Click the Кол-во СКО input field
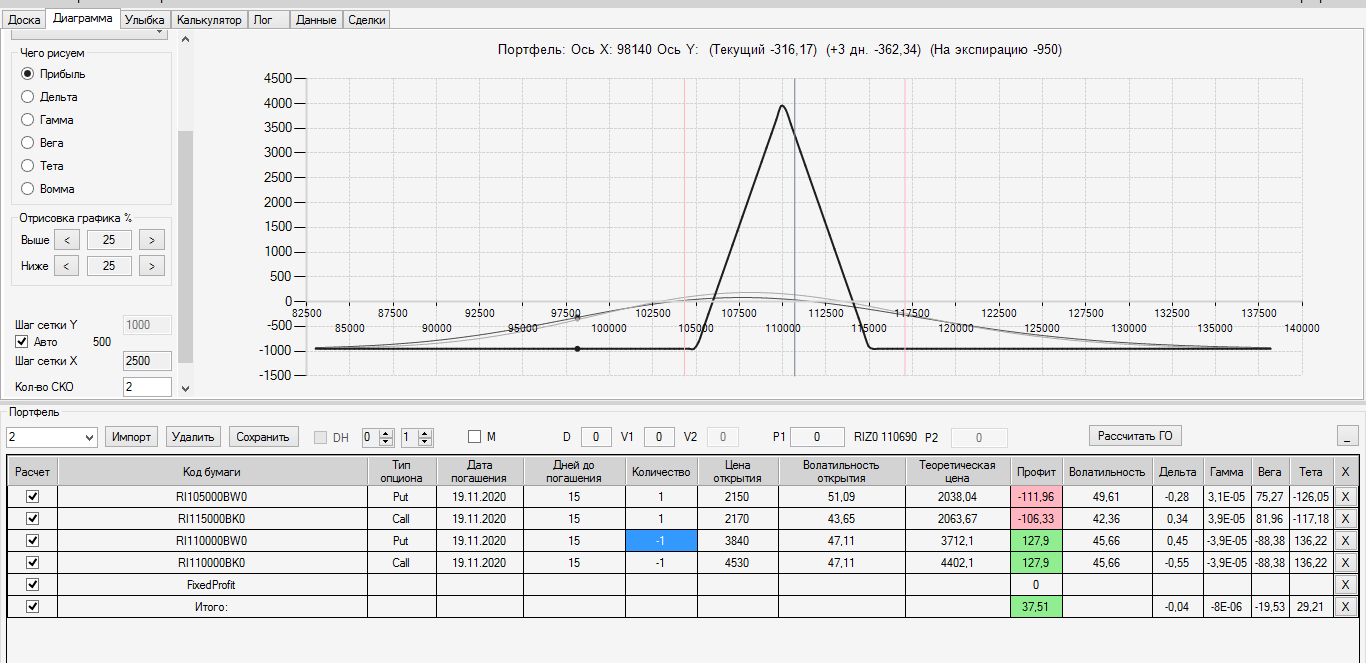Image resolution: width=1366 pixels, height=663 pixels. coord(146,387)
